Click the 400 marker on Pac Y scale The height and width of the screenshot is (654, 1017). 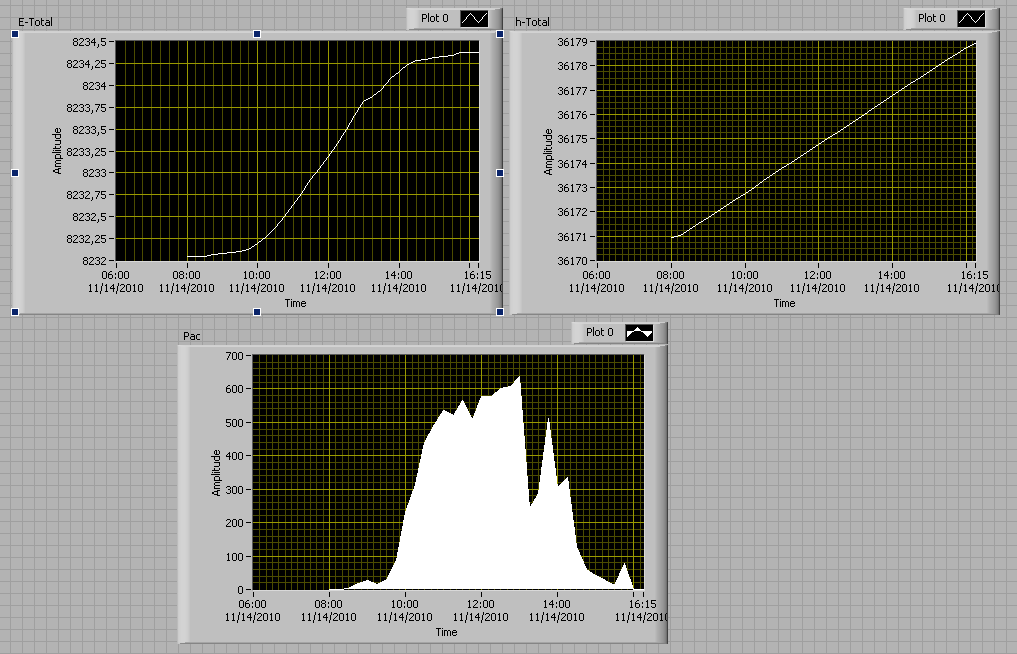(234, 456)
